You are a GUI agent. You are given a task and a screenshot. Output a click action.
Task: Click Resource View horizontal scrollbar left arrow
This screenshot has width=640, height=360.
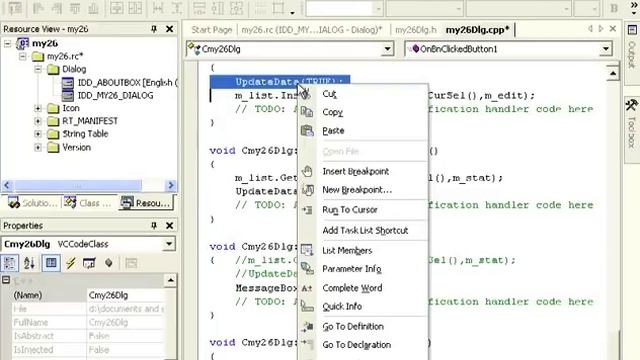pyautogui.click(x=7, y=185)
